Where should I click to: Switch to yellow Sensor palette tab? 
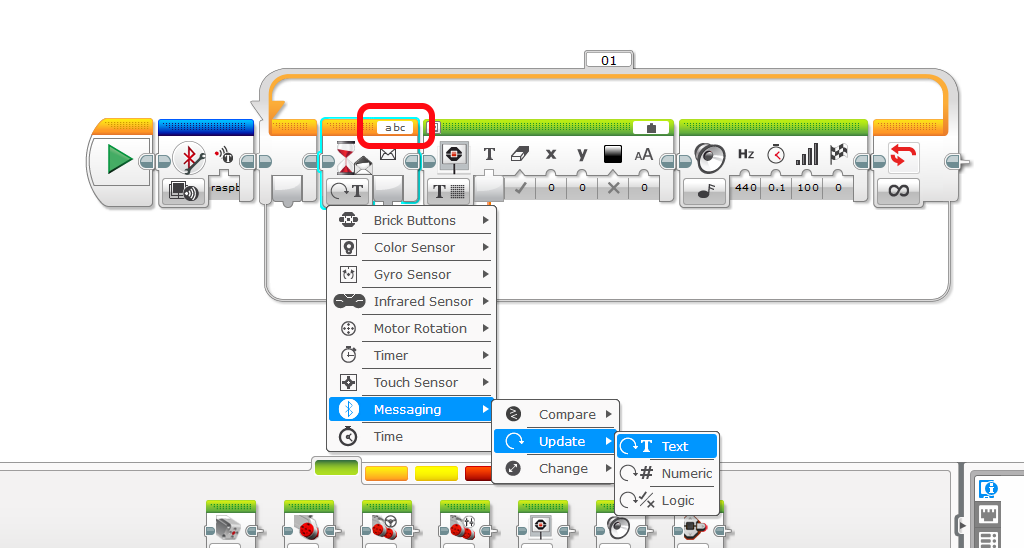tap(436, 473)
